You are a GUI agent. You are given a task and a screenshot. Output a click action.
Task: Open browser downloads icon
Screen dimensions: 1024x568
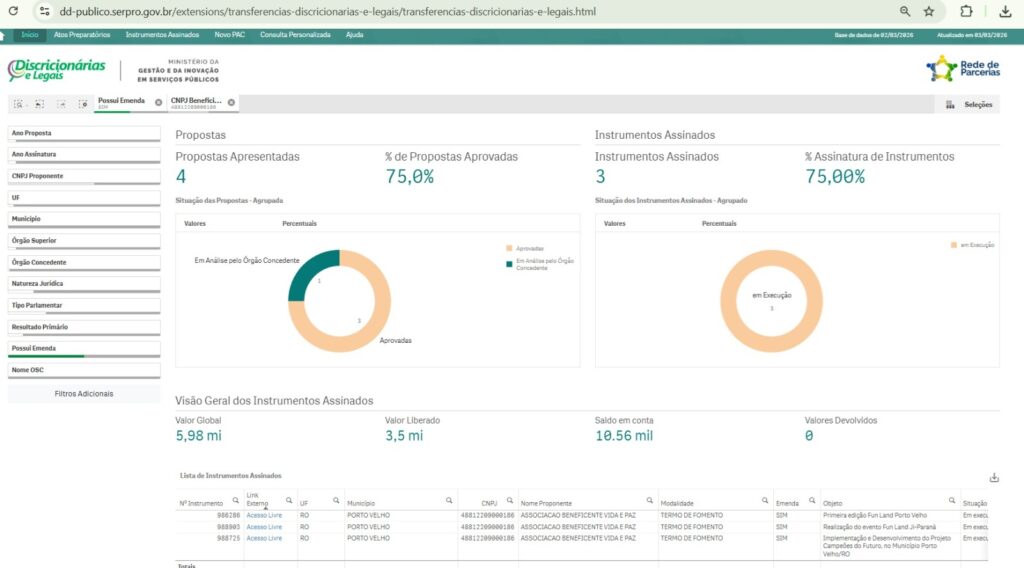pos(1005,11)
